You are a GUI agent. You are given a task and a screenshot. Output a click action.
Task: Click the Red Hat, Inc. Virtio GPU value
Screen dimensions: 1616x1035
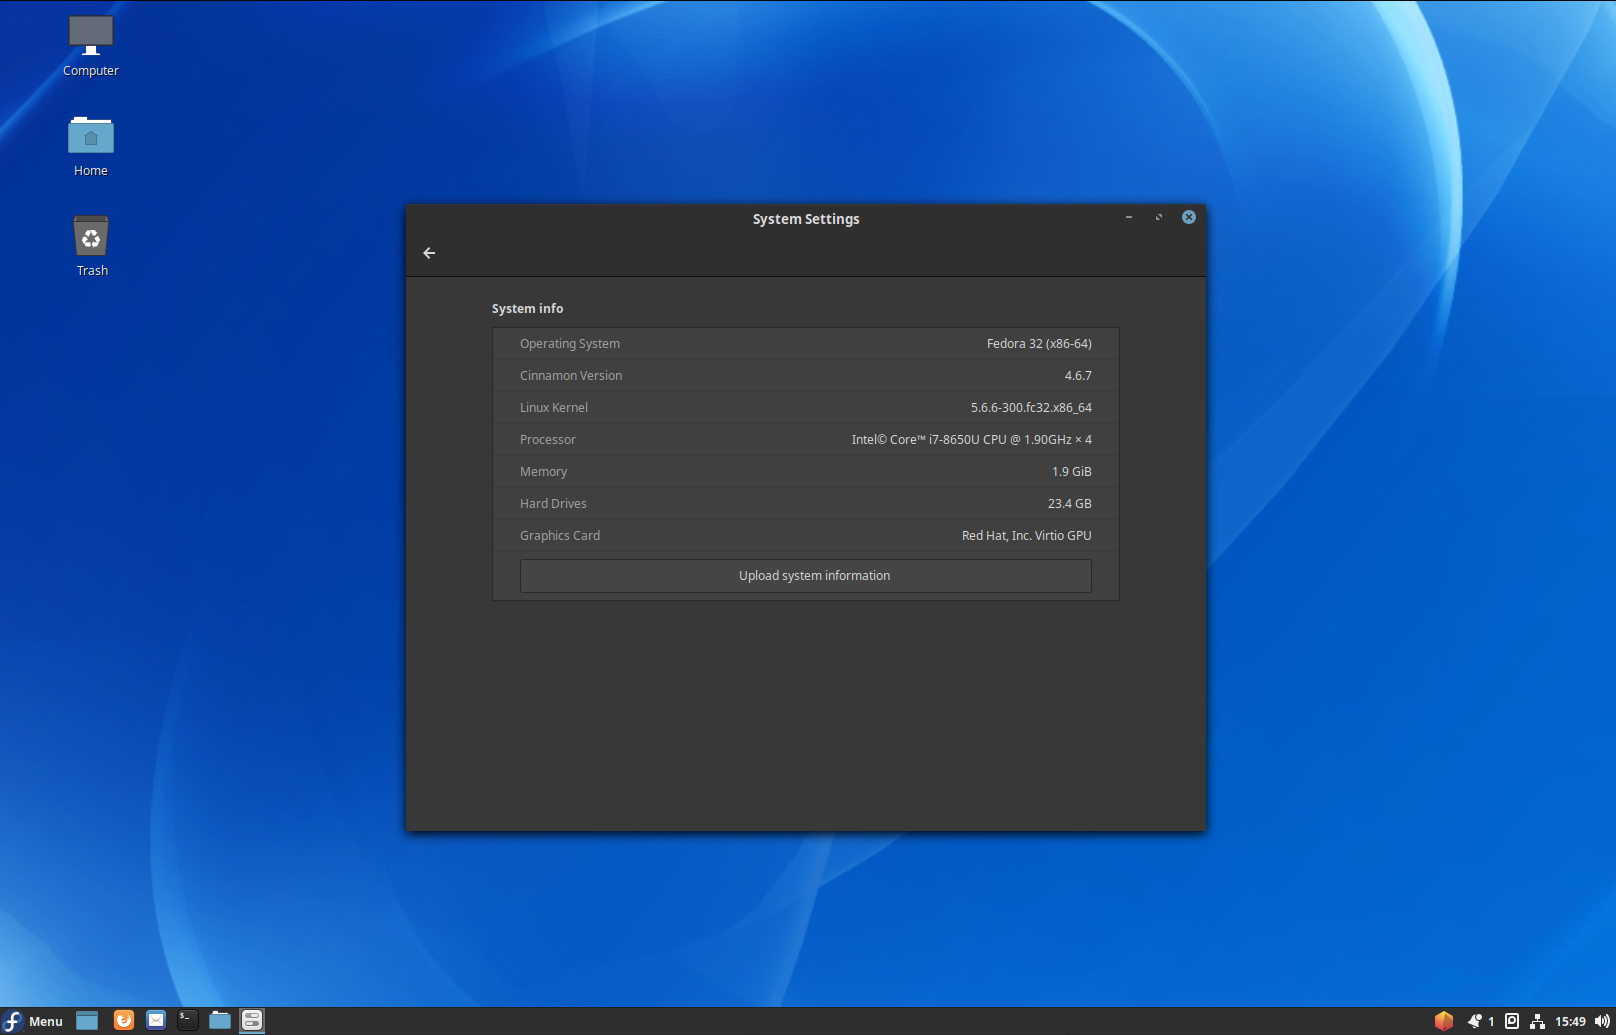[x=1026, y=536]
